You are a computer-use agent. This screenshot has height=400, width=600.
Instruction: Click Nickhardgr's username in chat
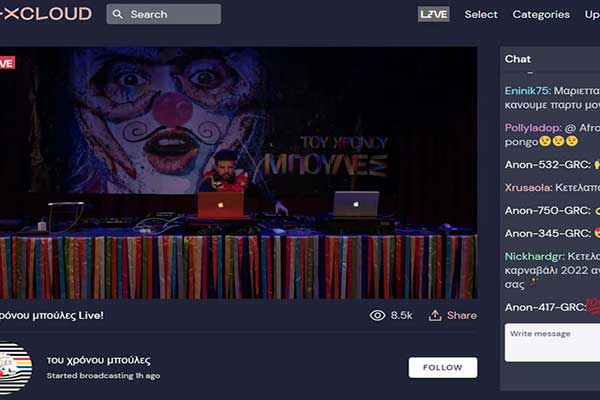pyautogui.click(x=538, y=256)
